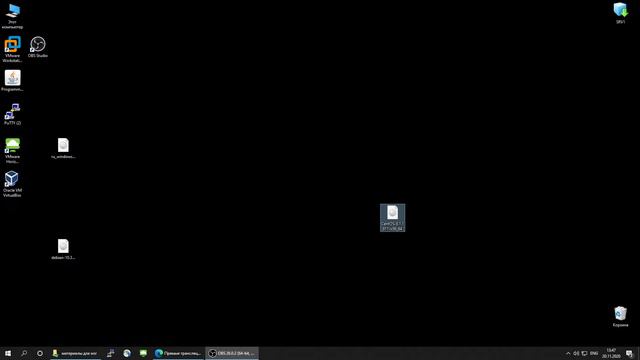The image size is (640, 360).
Task: Select the highlighted CentOS file icon
Action: [393, 218]
